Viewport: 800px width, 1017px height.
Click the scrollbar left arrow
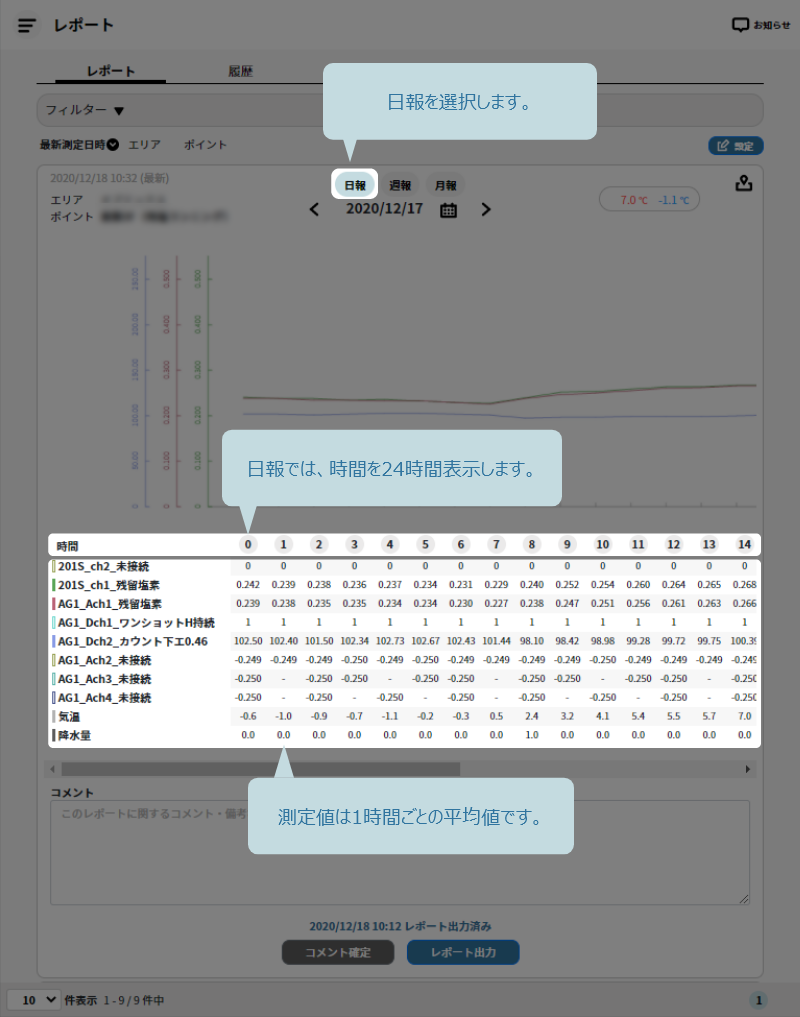point(53,769)
